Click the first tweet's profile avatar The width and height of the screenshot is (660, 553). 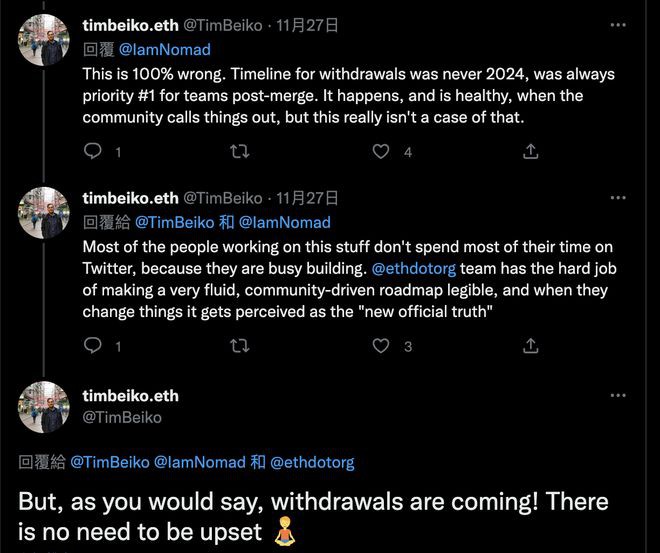coord(44,40)
